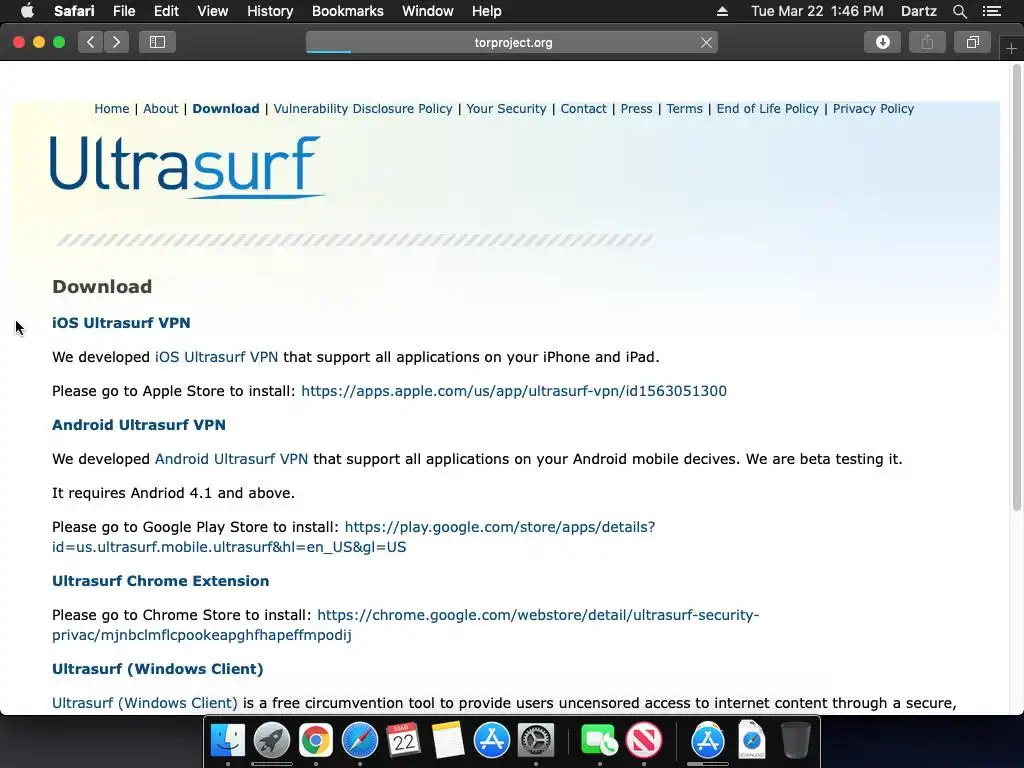Open the View menu
Image resolution: width=1024 pixels, height=768 pixels.
tap(212, 11)
